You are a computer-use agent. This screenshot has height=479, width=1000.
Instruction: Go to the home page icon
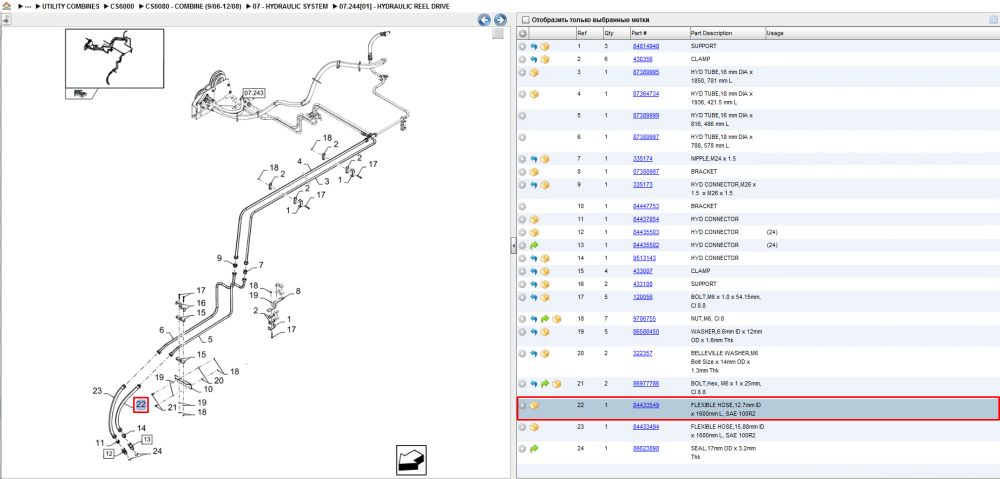pos(7,6)
